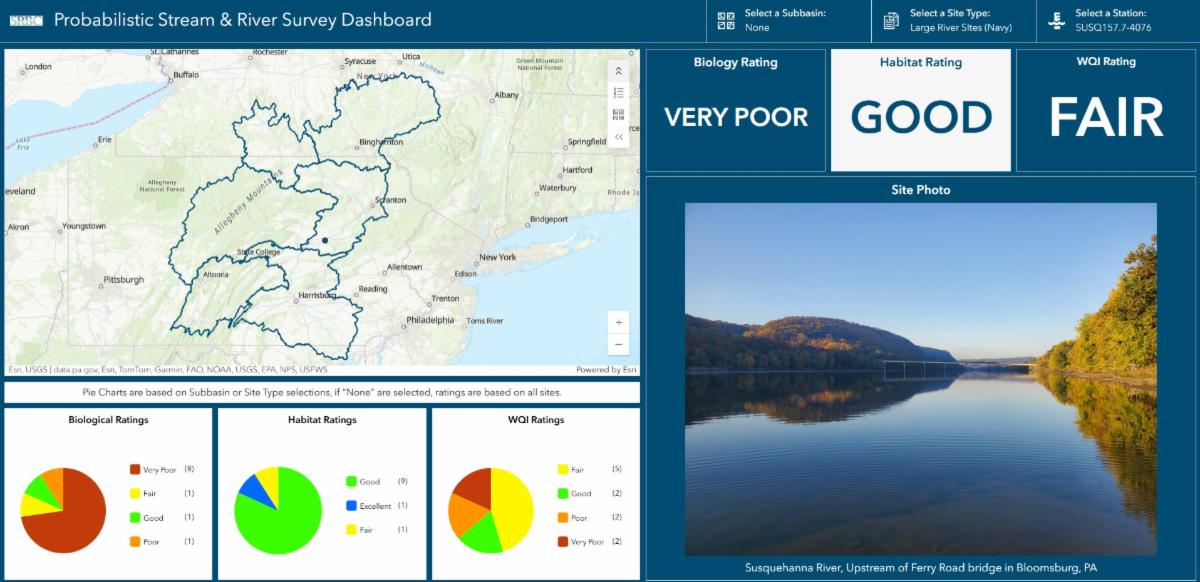Click the 'New York' city label on the map

[497, 257]
